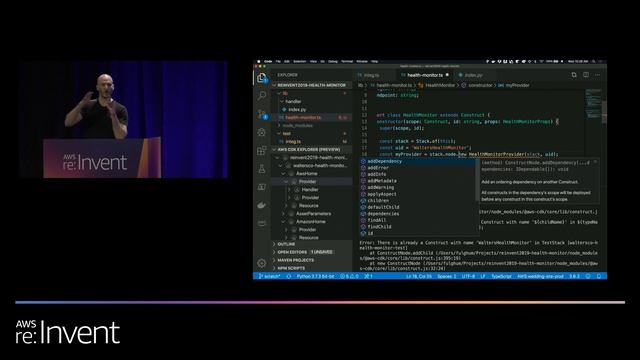Choose addError from the suggestion list
Viewport: 640px width, 360px height.
tap(417, 168)
